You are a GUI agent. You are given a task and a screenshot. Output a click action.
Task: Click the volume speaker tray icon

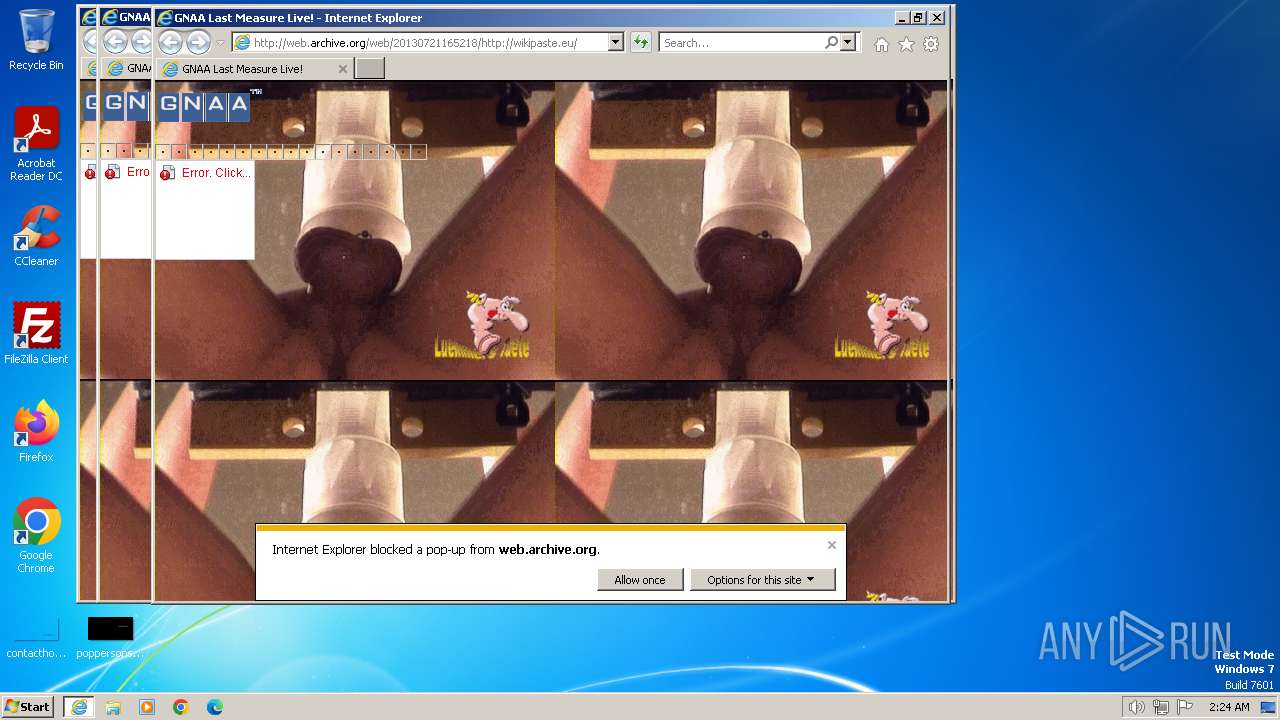point(1136,707)
